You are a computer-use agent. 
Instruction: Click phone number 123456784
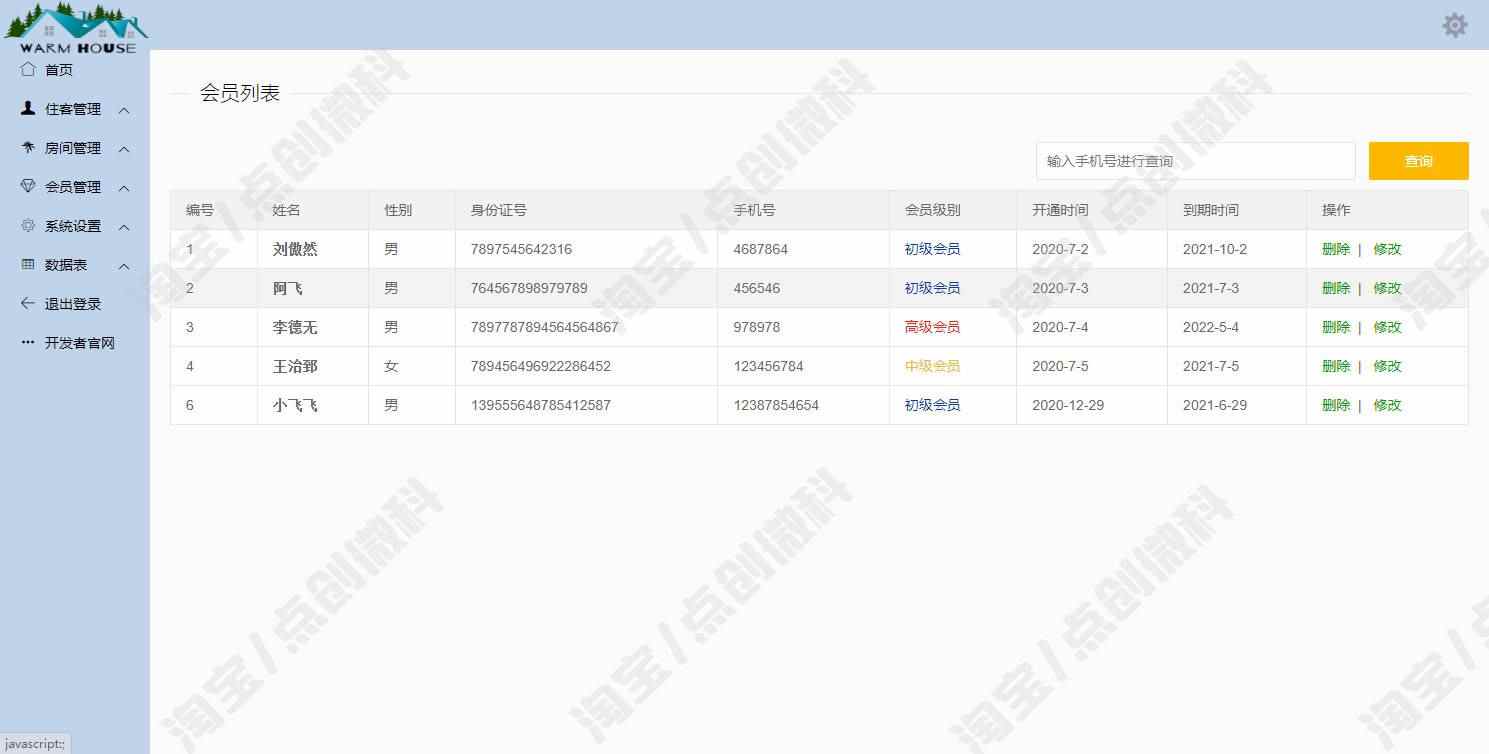768,366
